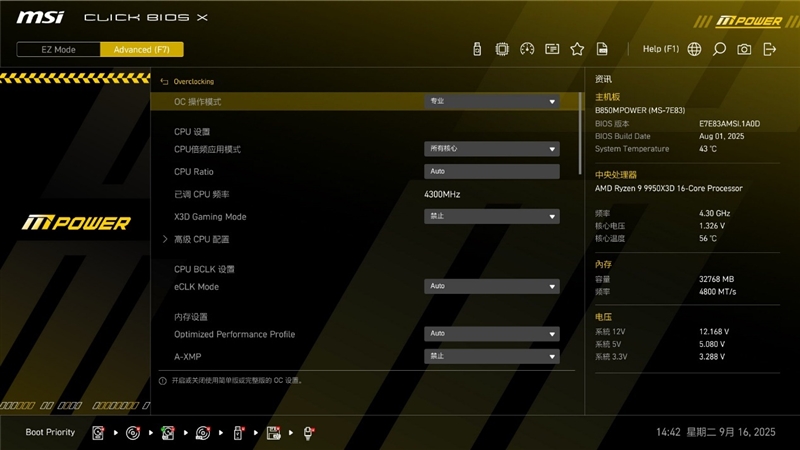Click the document file icon in toolbar

point(602,49)
